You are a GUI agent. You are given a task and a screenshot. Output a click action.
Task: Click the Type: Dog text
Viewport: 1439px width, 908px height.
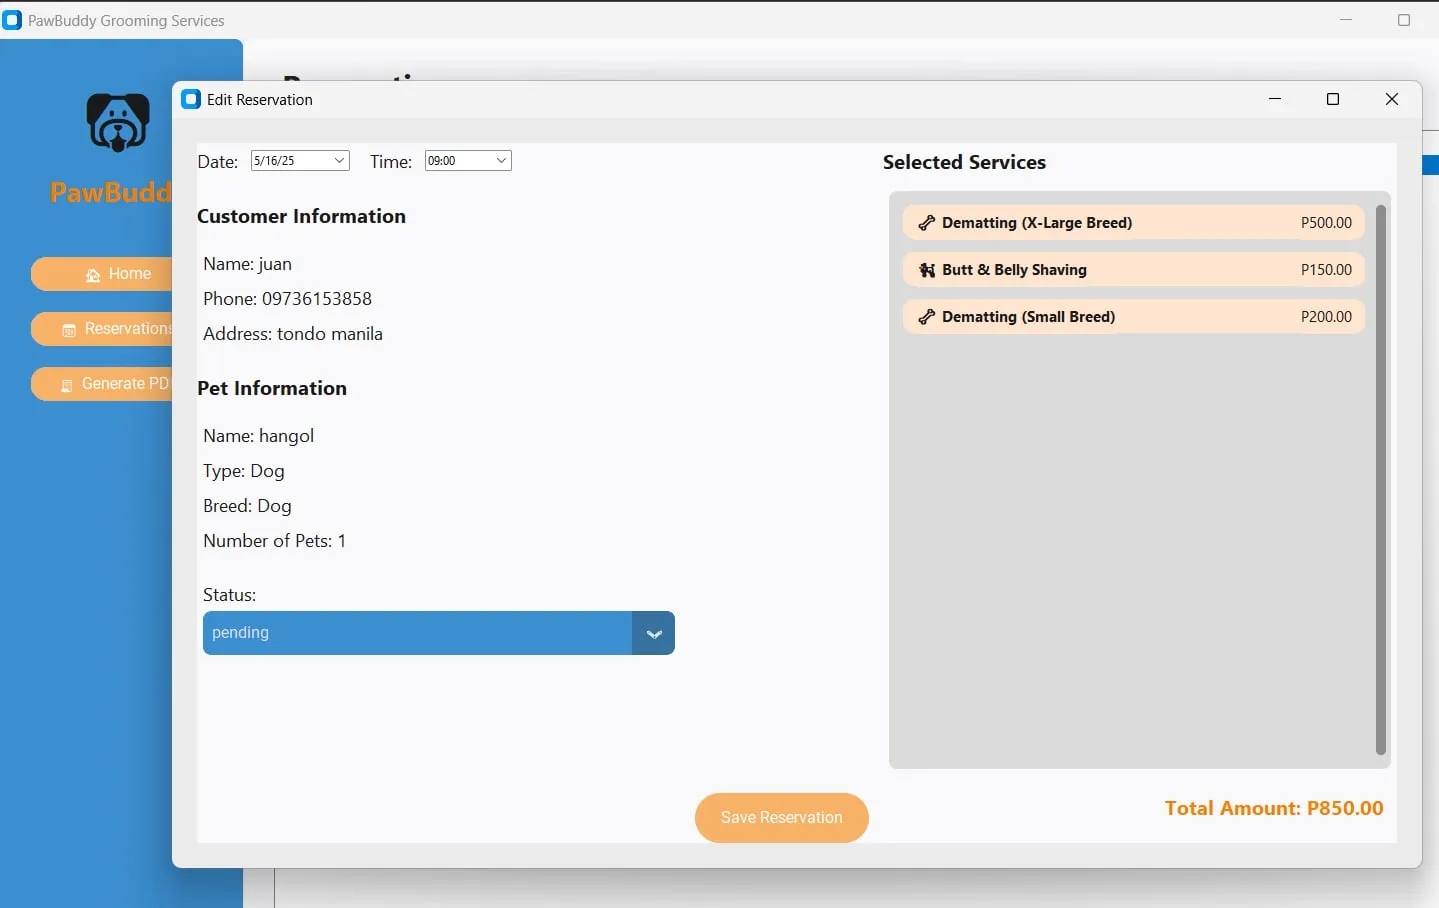[x=244, y=471]
